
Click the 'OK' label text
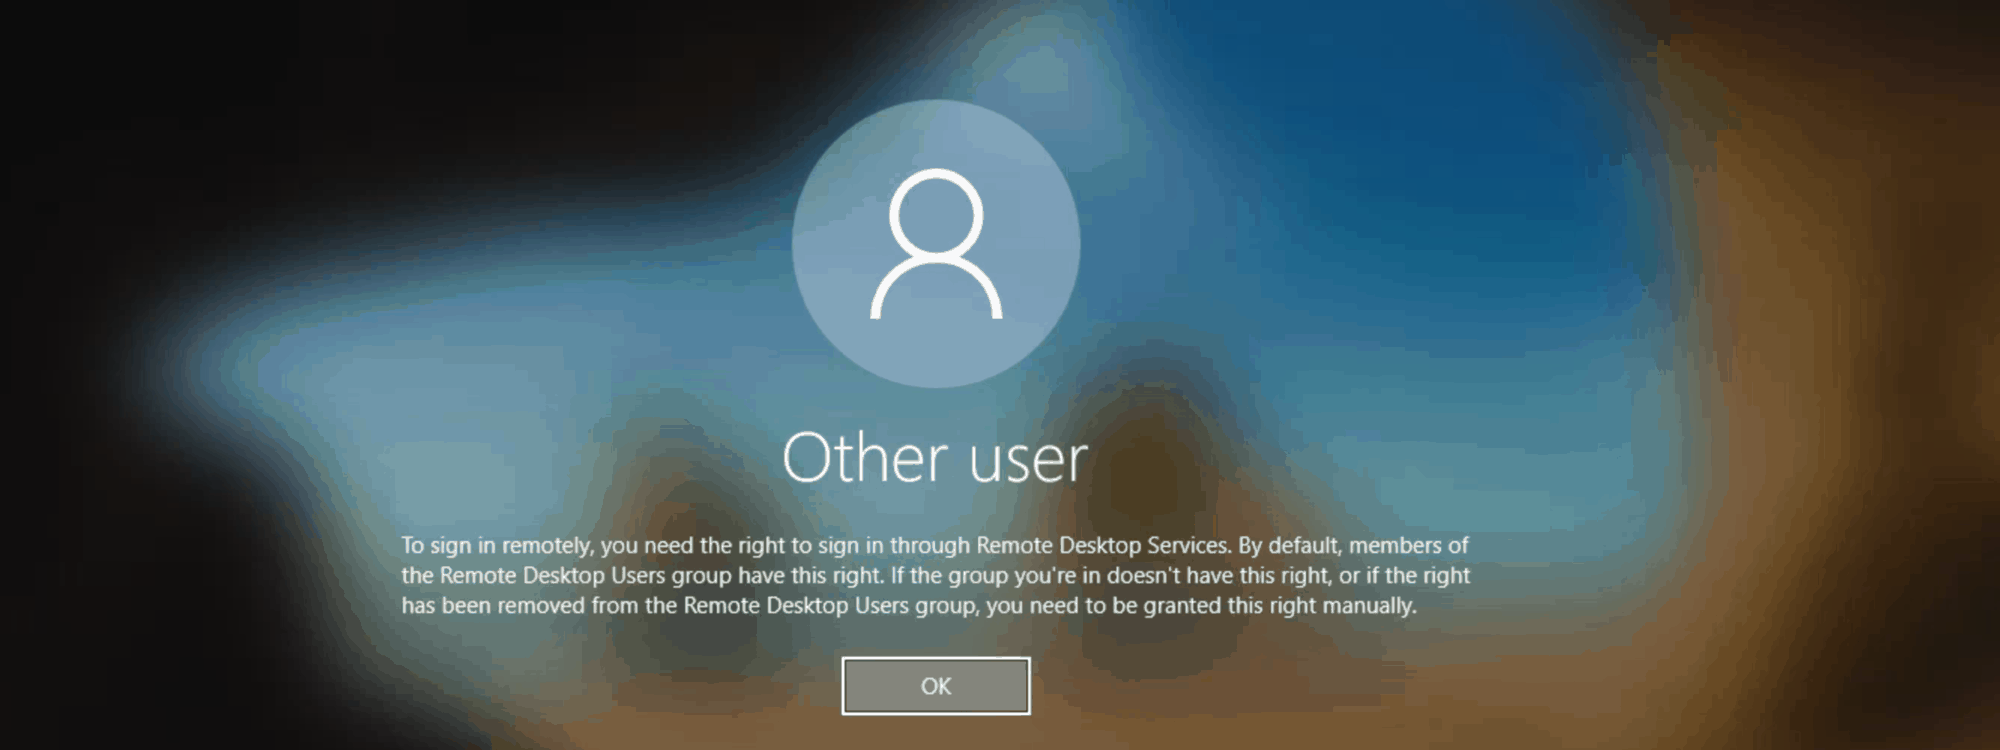coord(936,687)
